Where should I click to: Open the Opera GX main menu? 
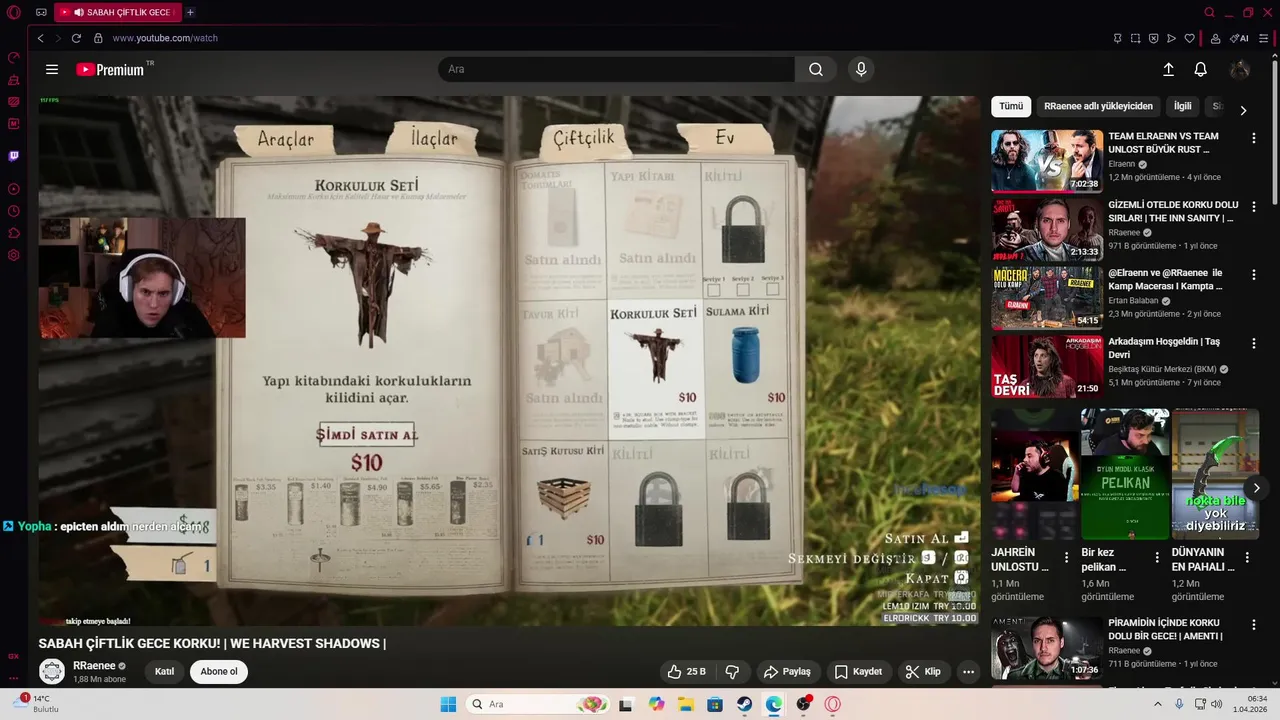pyautogui.click(x=14, y=12)
